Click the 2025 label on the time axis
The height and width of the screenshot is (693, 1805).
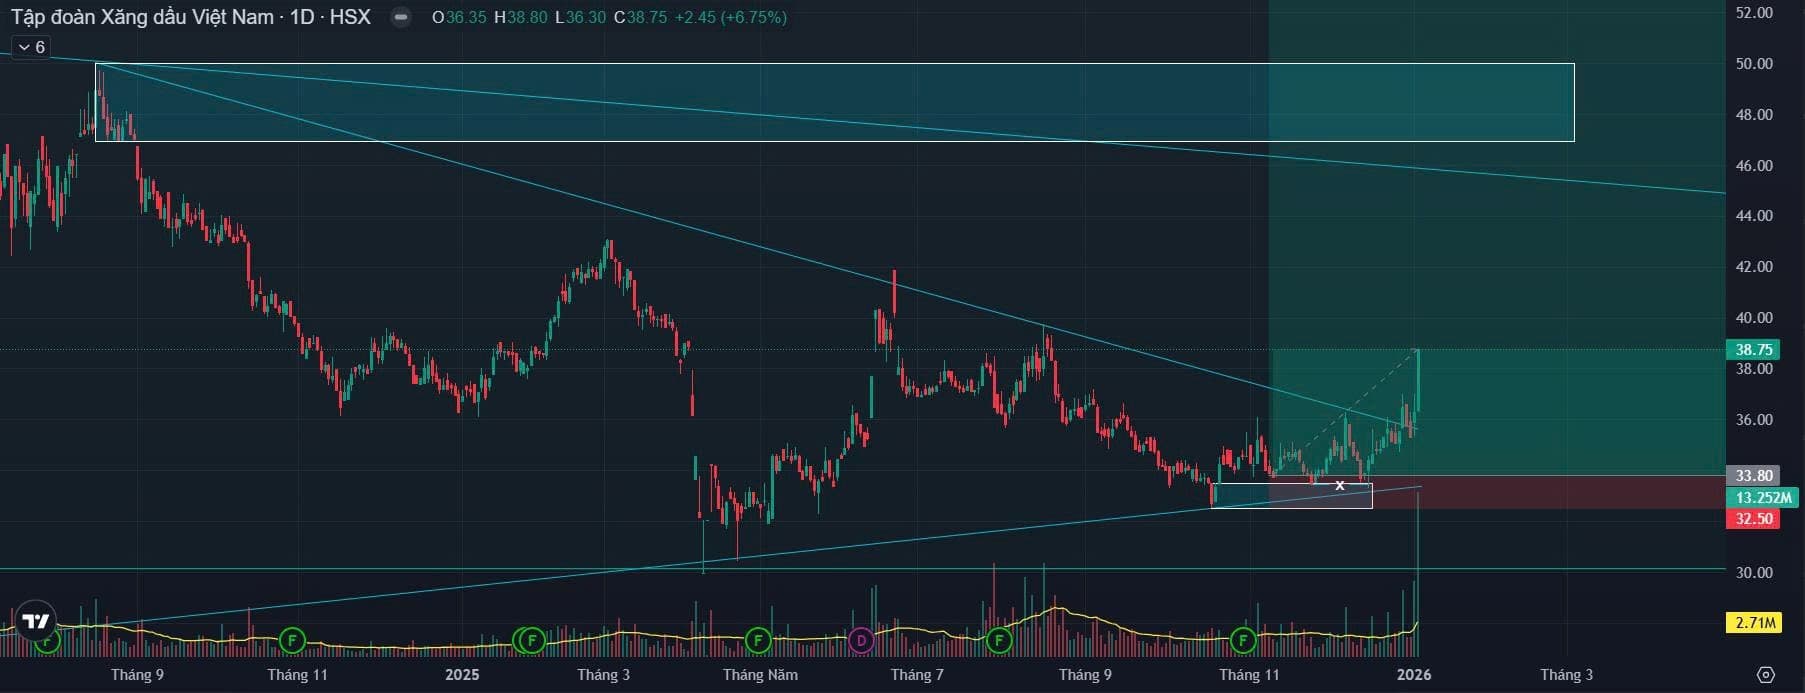click(462, 675)
